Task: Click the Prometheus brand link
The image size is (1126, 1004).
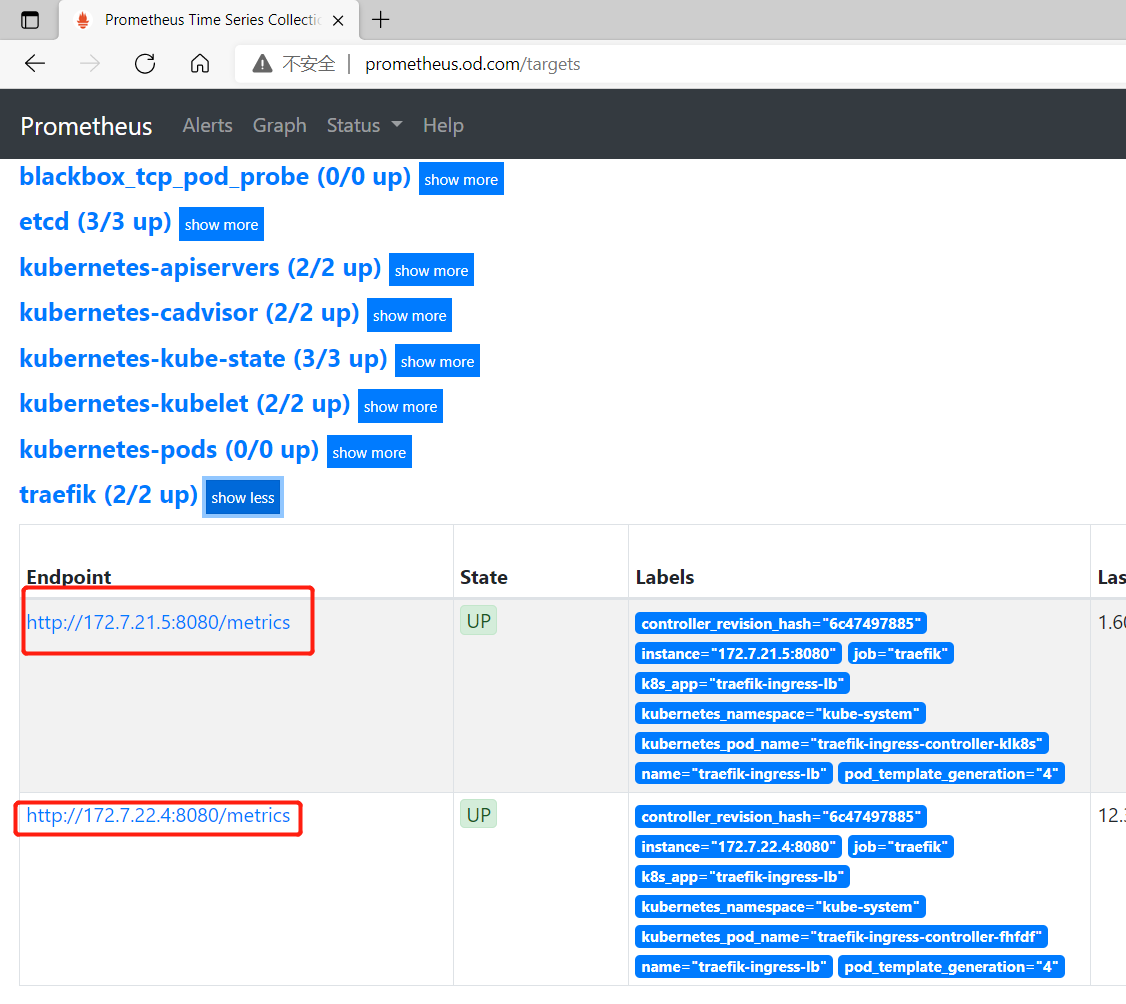Action: [86, 126]
